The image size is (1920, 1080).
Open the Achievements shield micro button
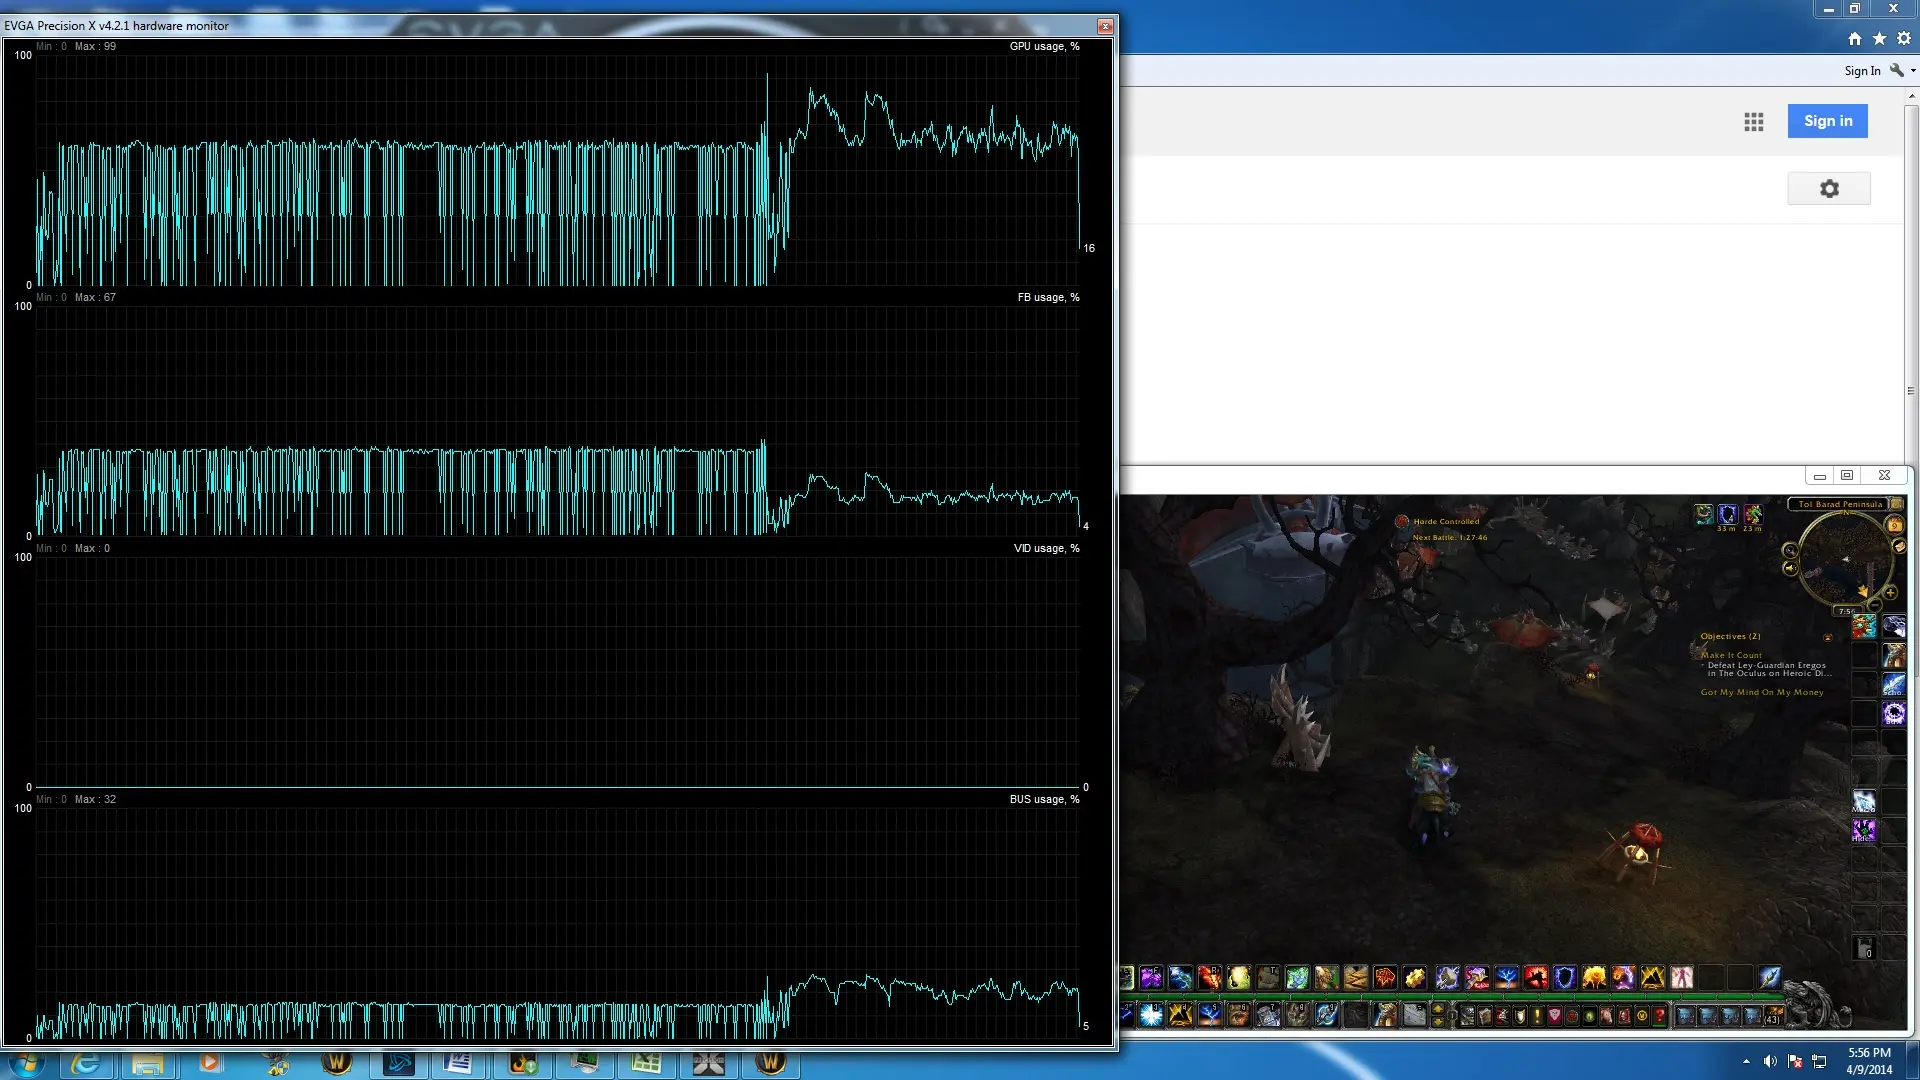1520,1016
